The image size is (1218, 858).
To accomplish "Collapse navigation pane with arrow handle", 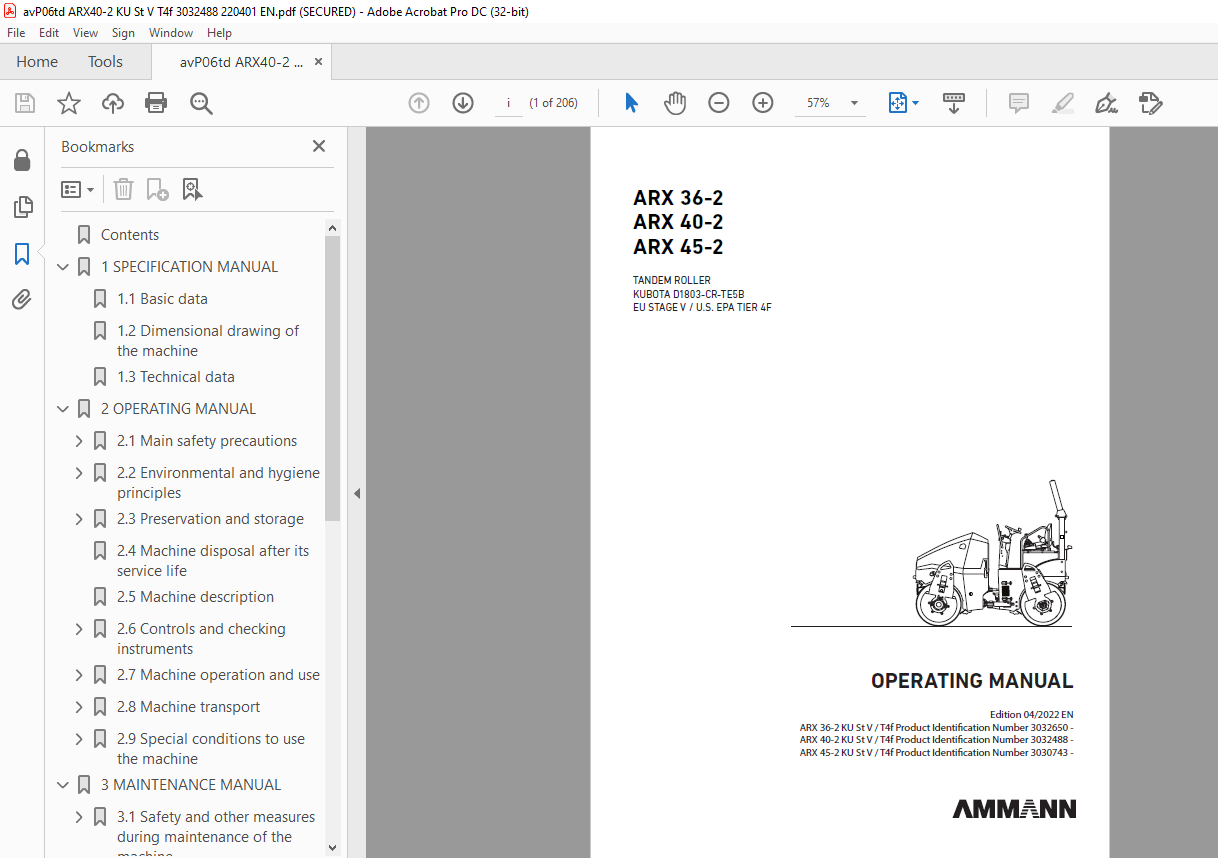I will (356, 493).
